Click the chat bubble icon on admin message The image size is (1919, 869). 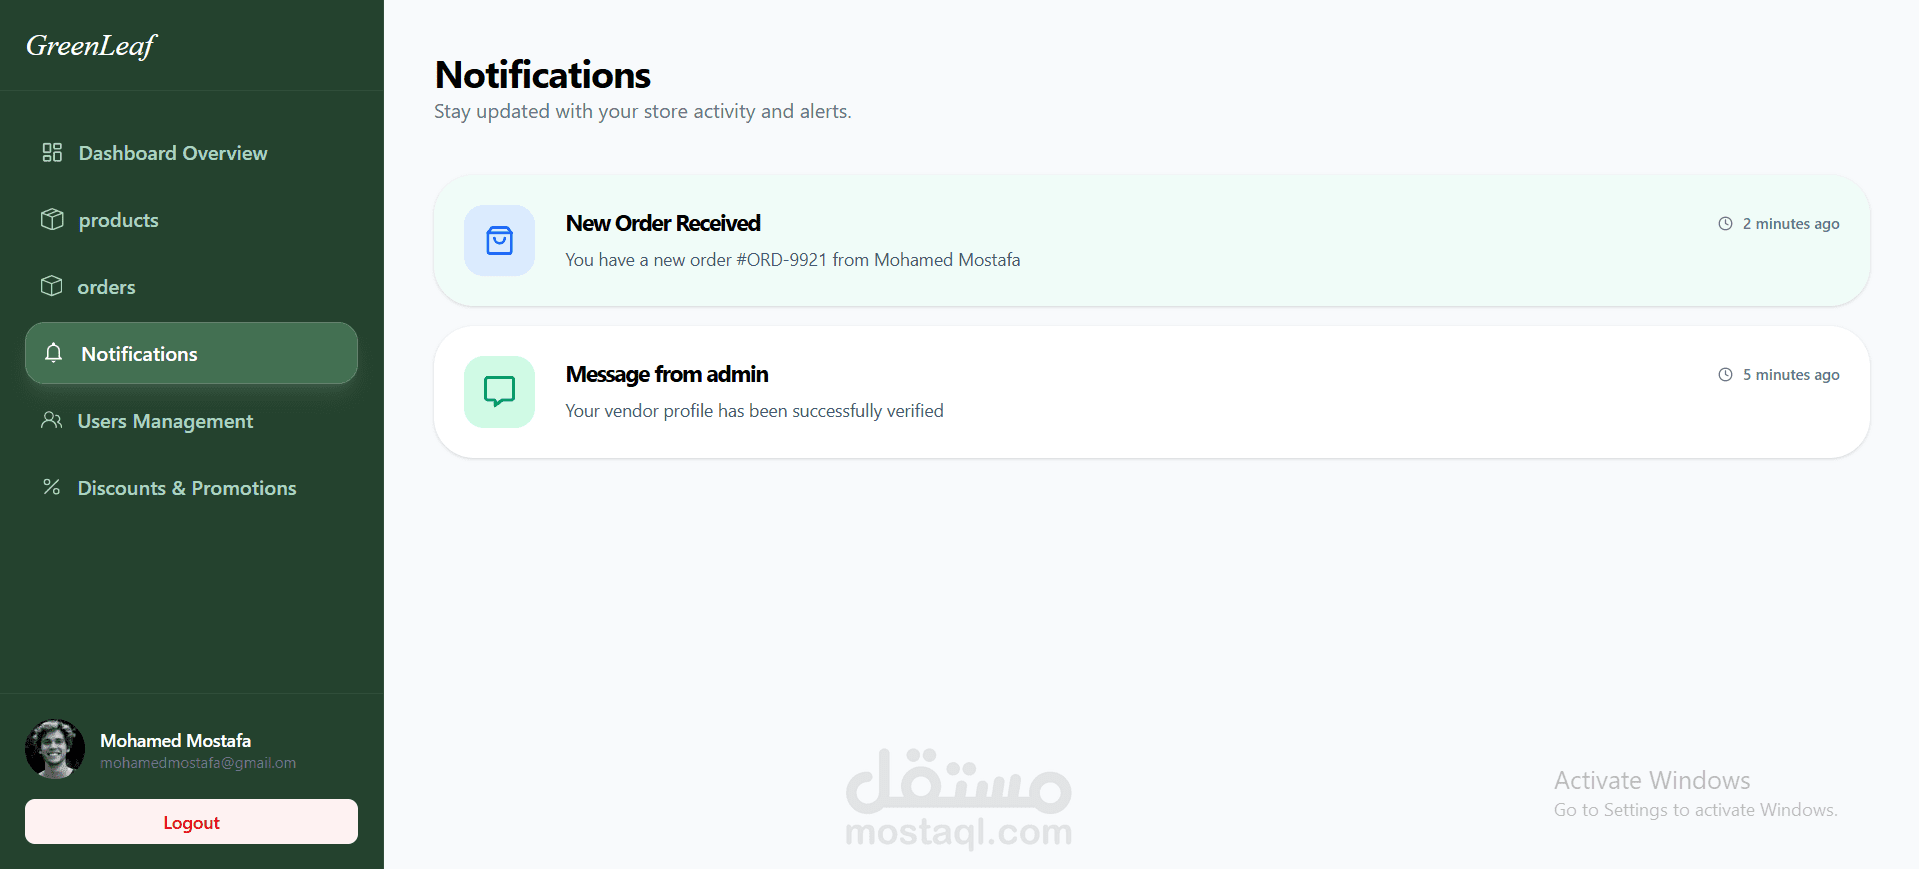point(499,391)
